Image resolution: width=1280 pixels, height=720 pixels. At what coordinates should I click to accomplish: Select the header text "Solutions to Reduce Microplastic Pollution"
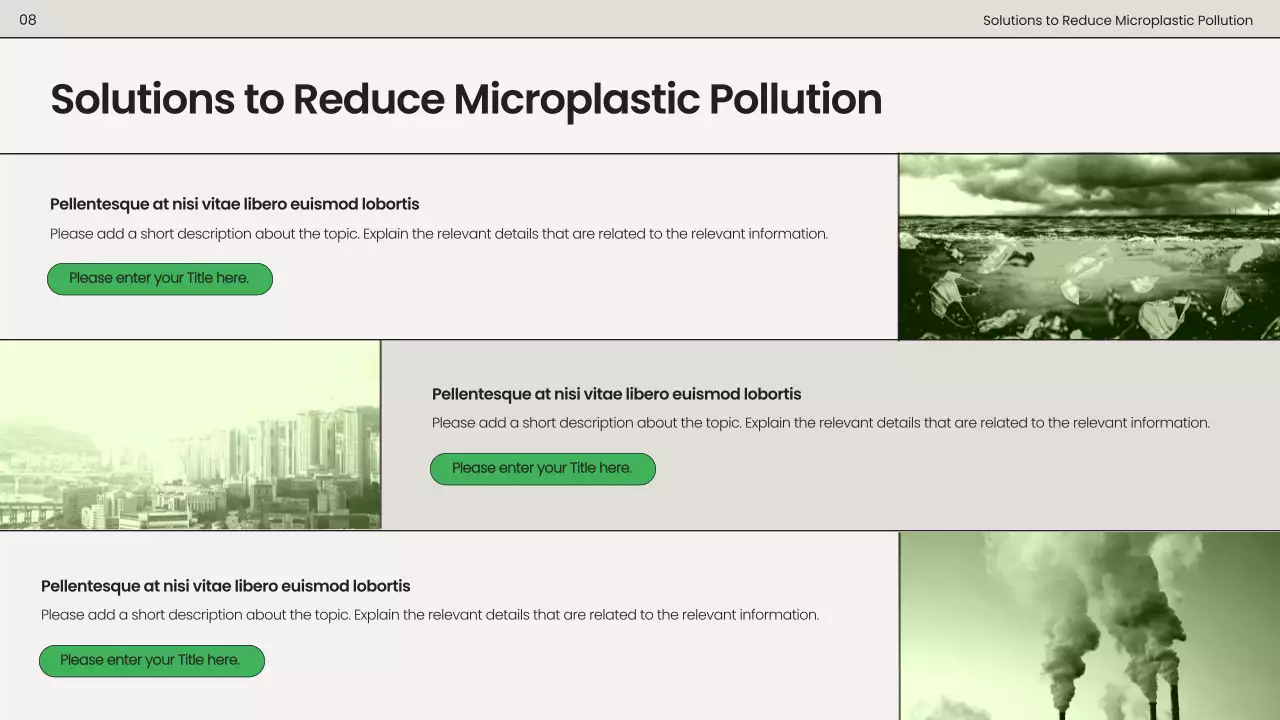point(1117,20)
